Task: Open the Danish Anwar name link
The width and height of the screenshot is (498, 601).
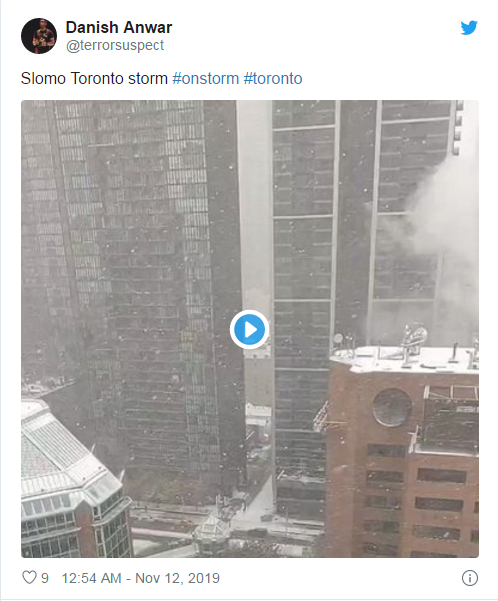Action: click(119, 27)
